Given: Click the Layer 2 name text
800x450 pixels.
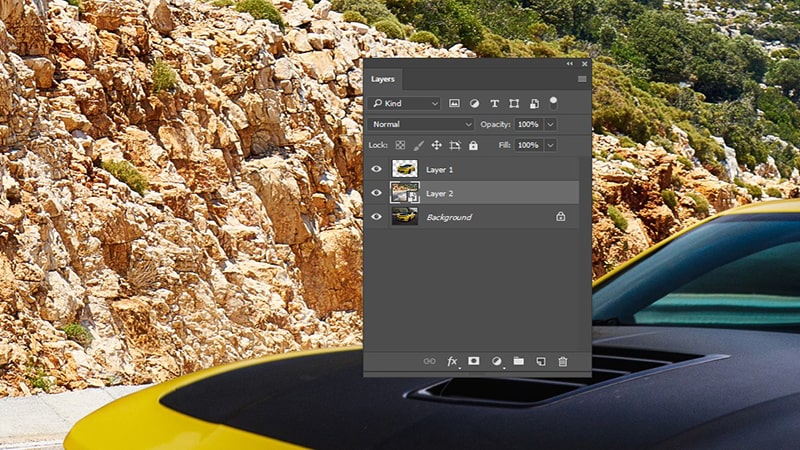Looking at the screenshot, I should (x=439, y=193).
